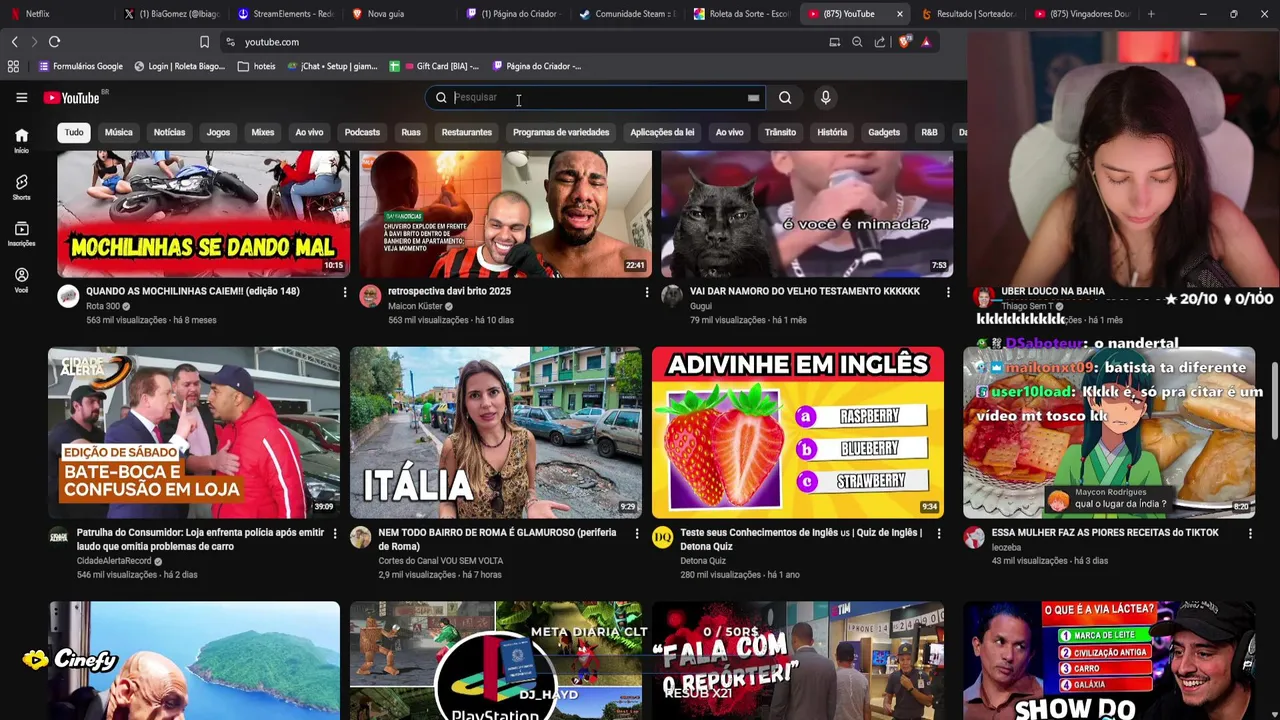Go to Início in the sidebar
The image size is (1280, 720).
click(x=21, y=140)
